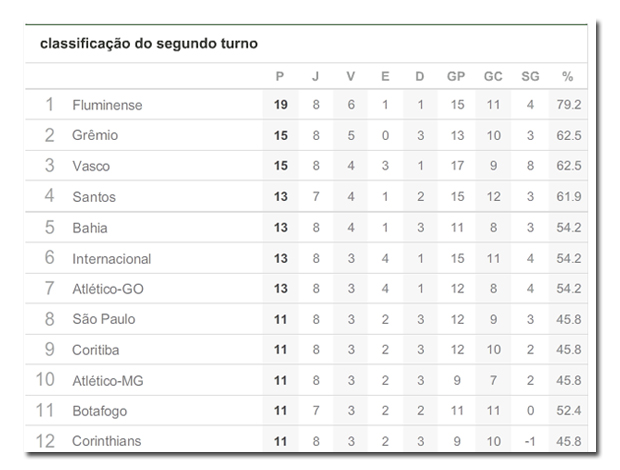Sort by the V wins column header
The width and height of the screenshot is (620, 470).
(350, 77)
